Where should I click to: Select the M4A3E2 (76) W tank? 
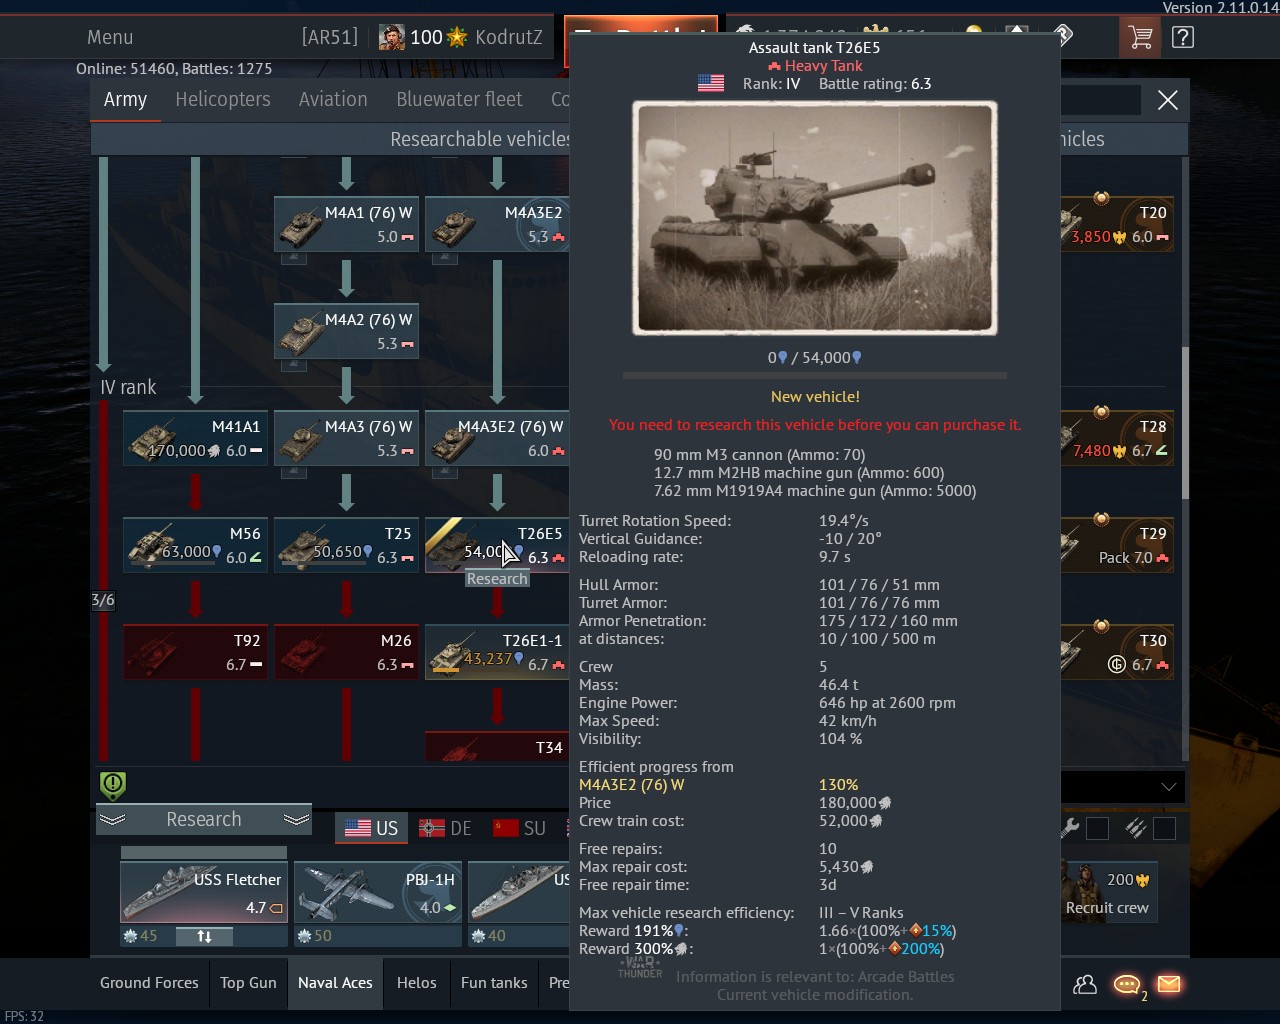[497, 438]
